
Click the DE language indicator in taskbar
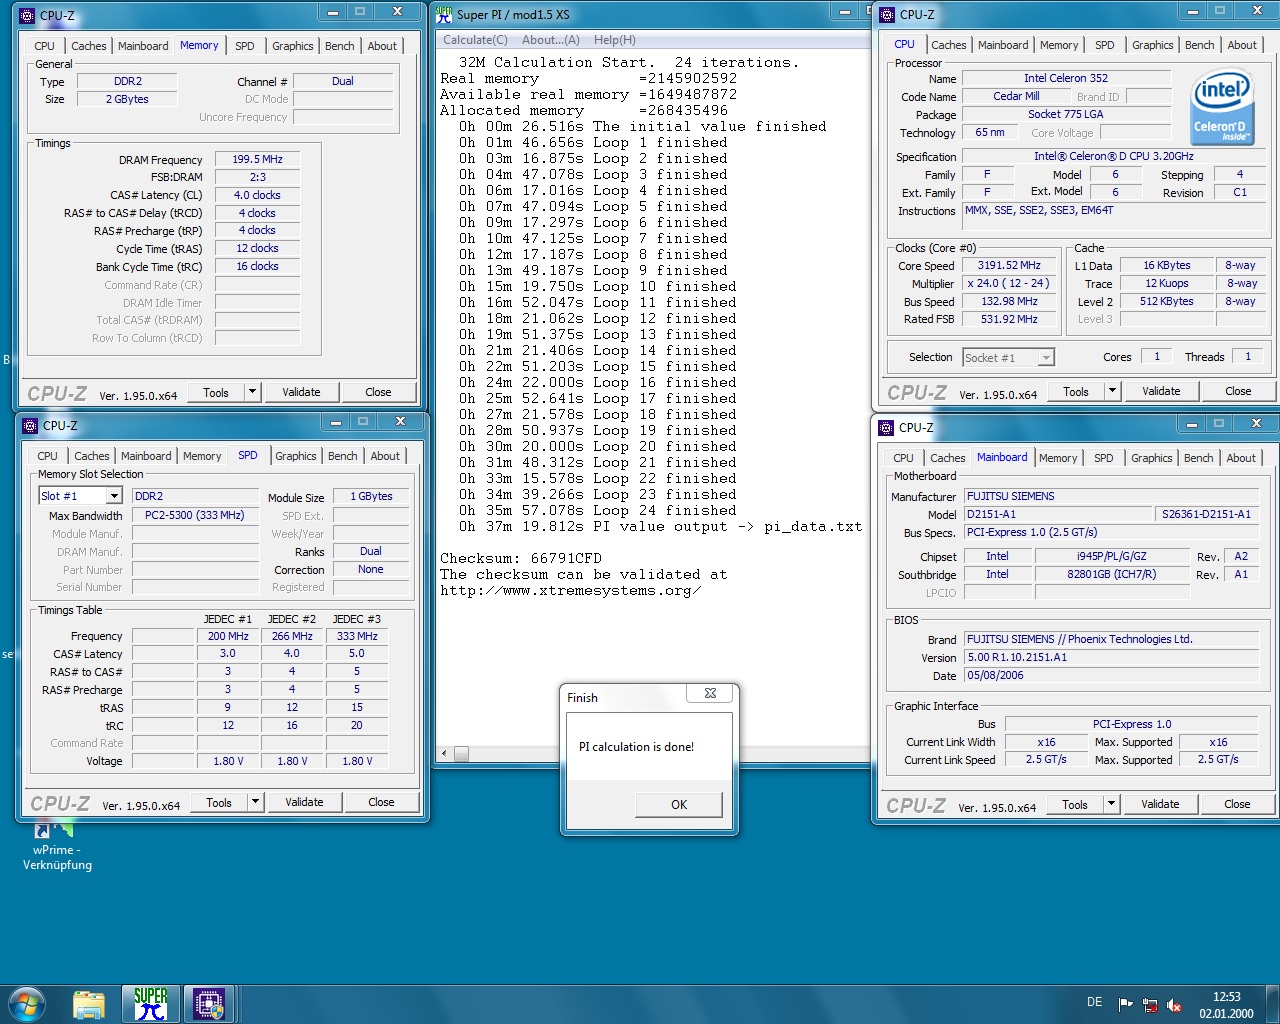(1094, 1002)
